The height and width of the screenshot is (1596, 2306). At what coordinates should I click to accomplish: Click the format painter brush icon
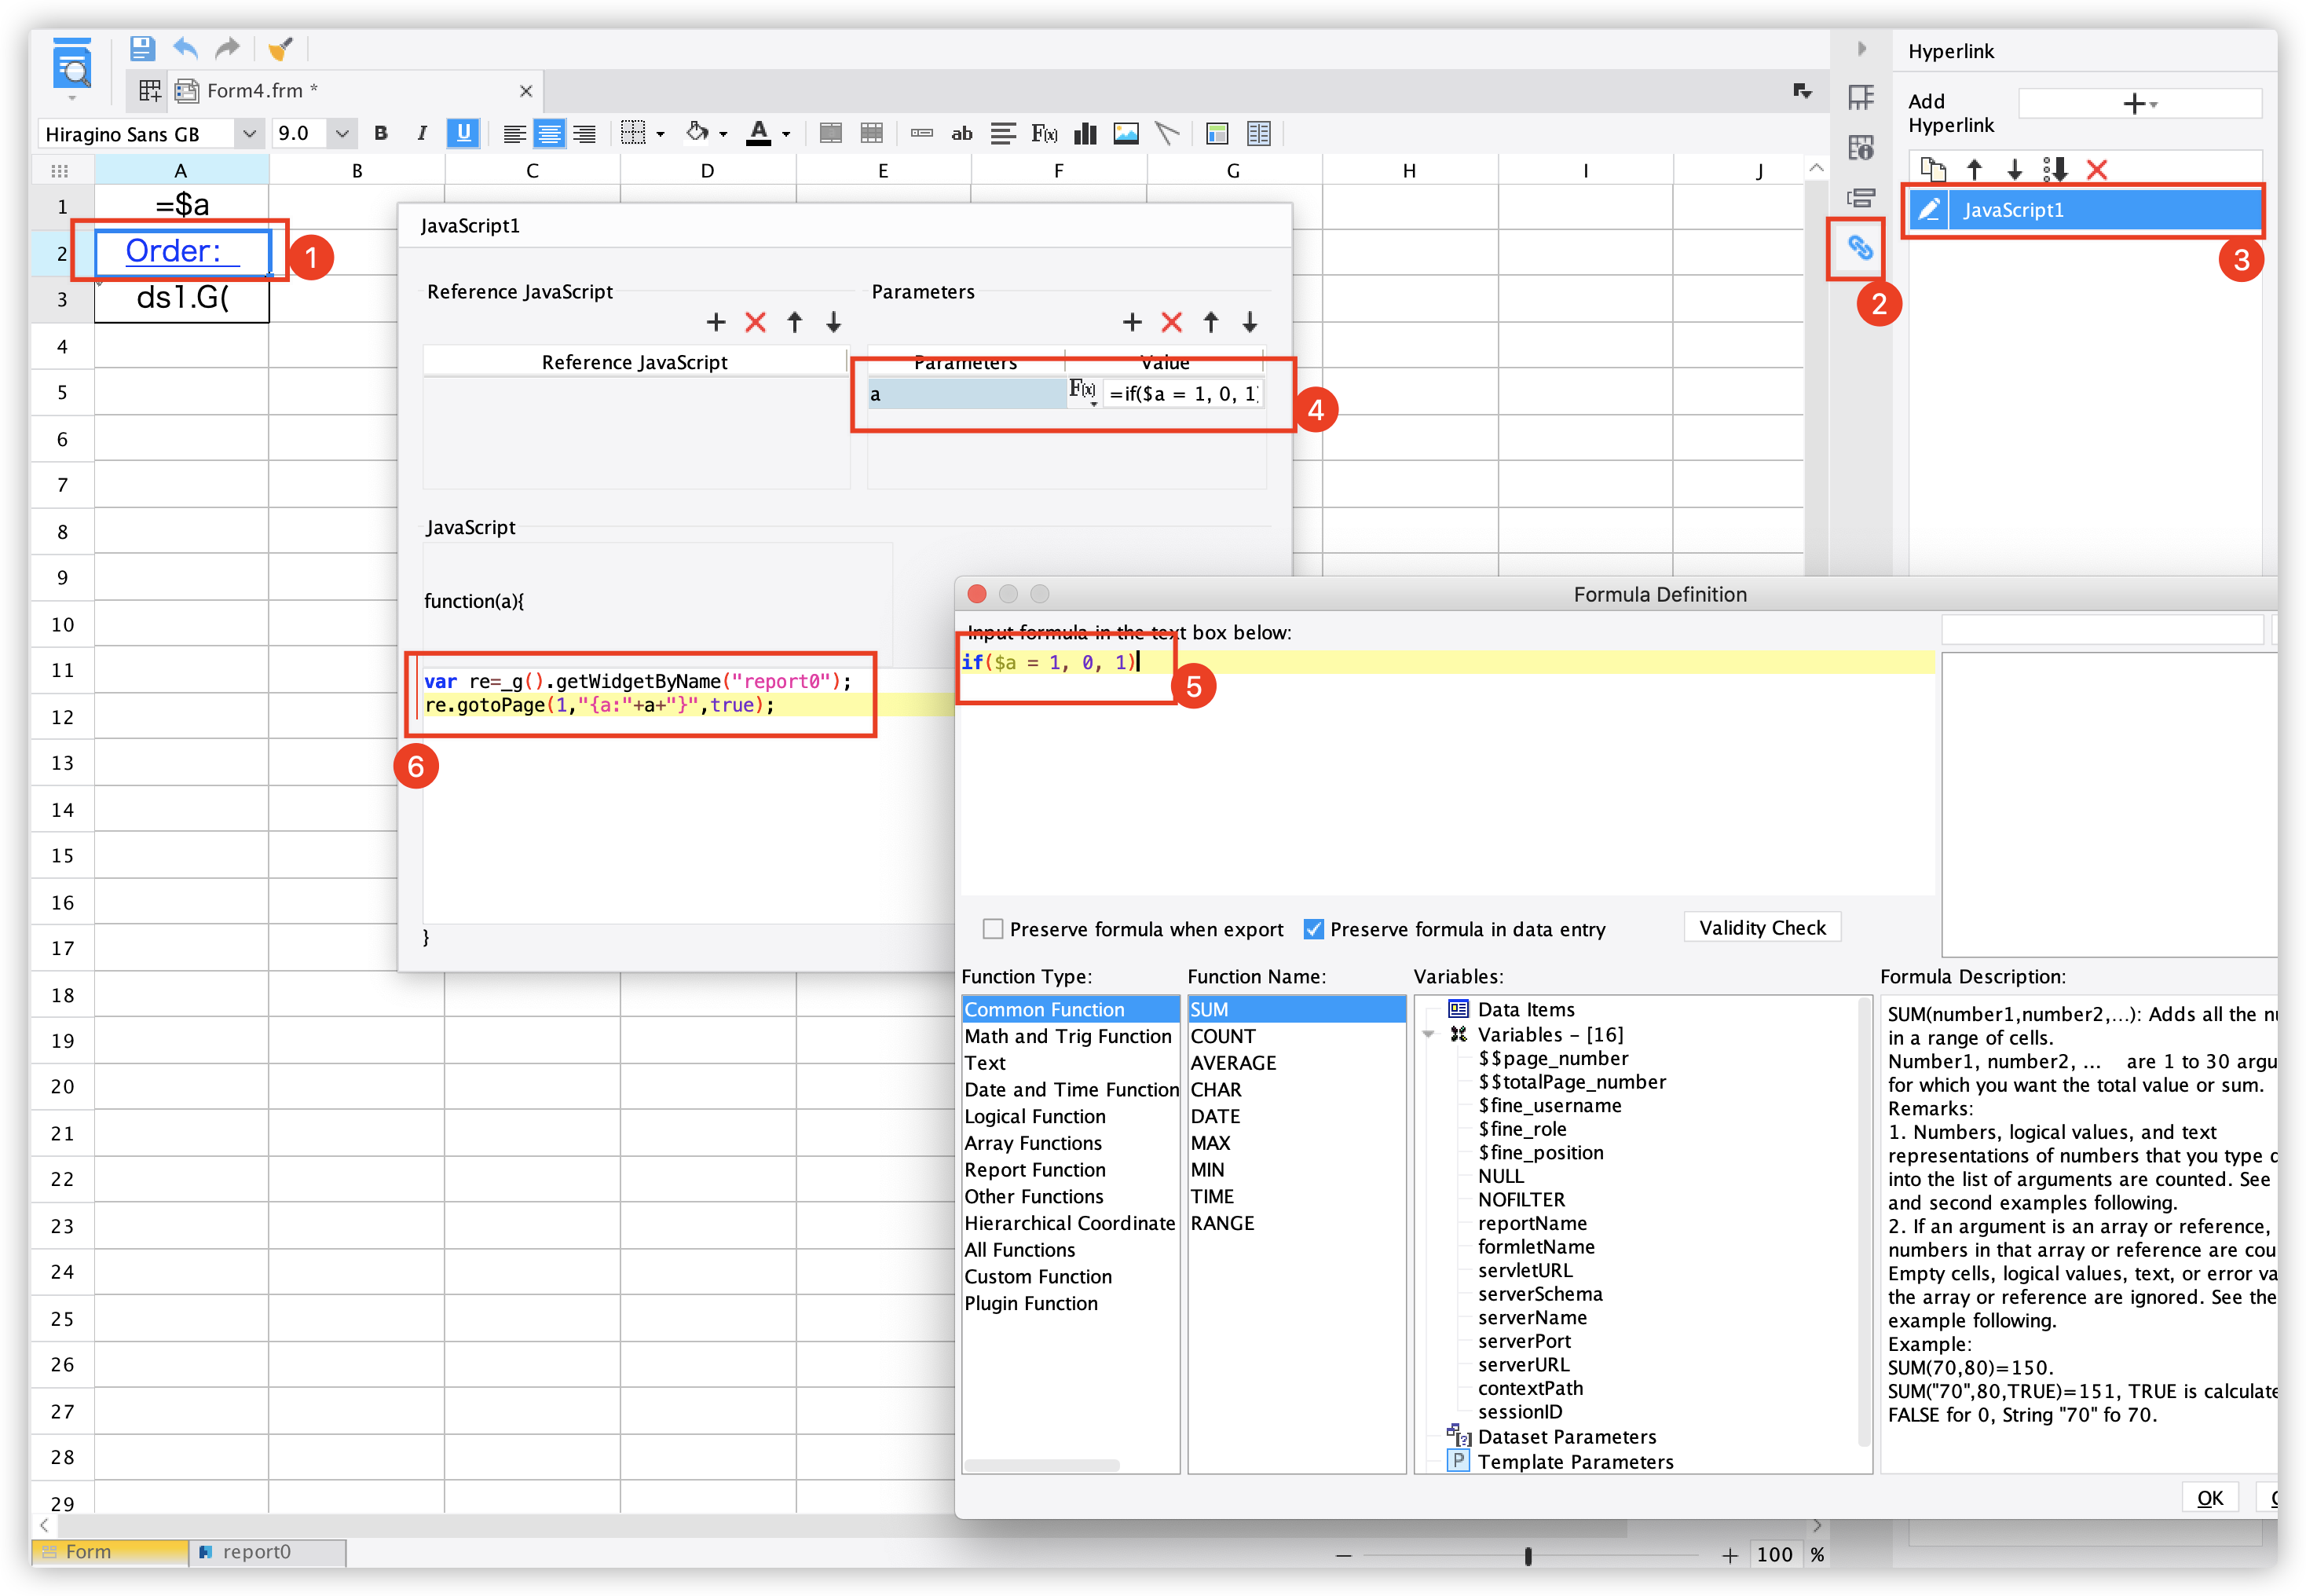[281, 47]
